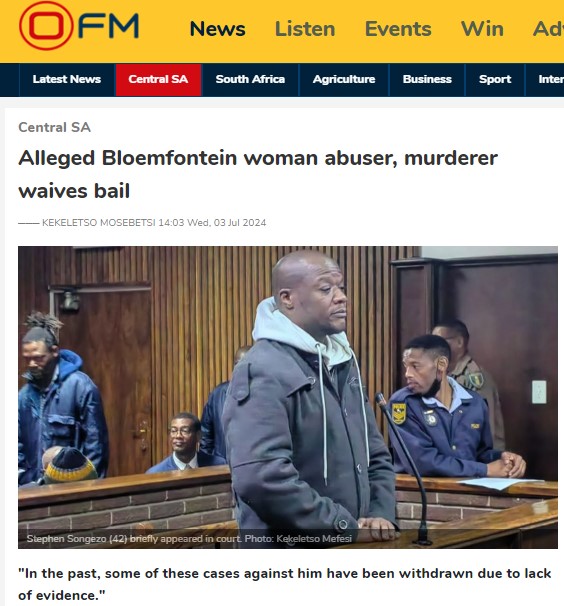Select the Latest News tab
The width and height of the screenshot is (564, 606).
[x=67, y=80]
